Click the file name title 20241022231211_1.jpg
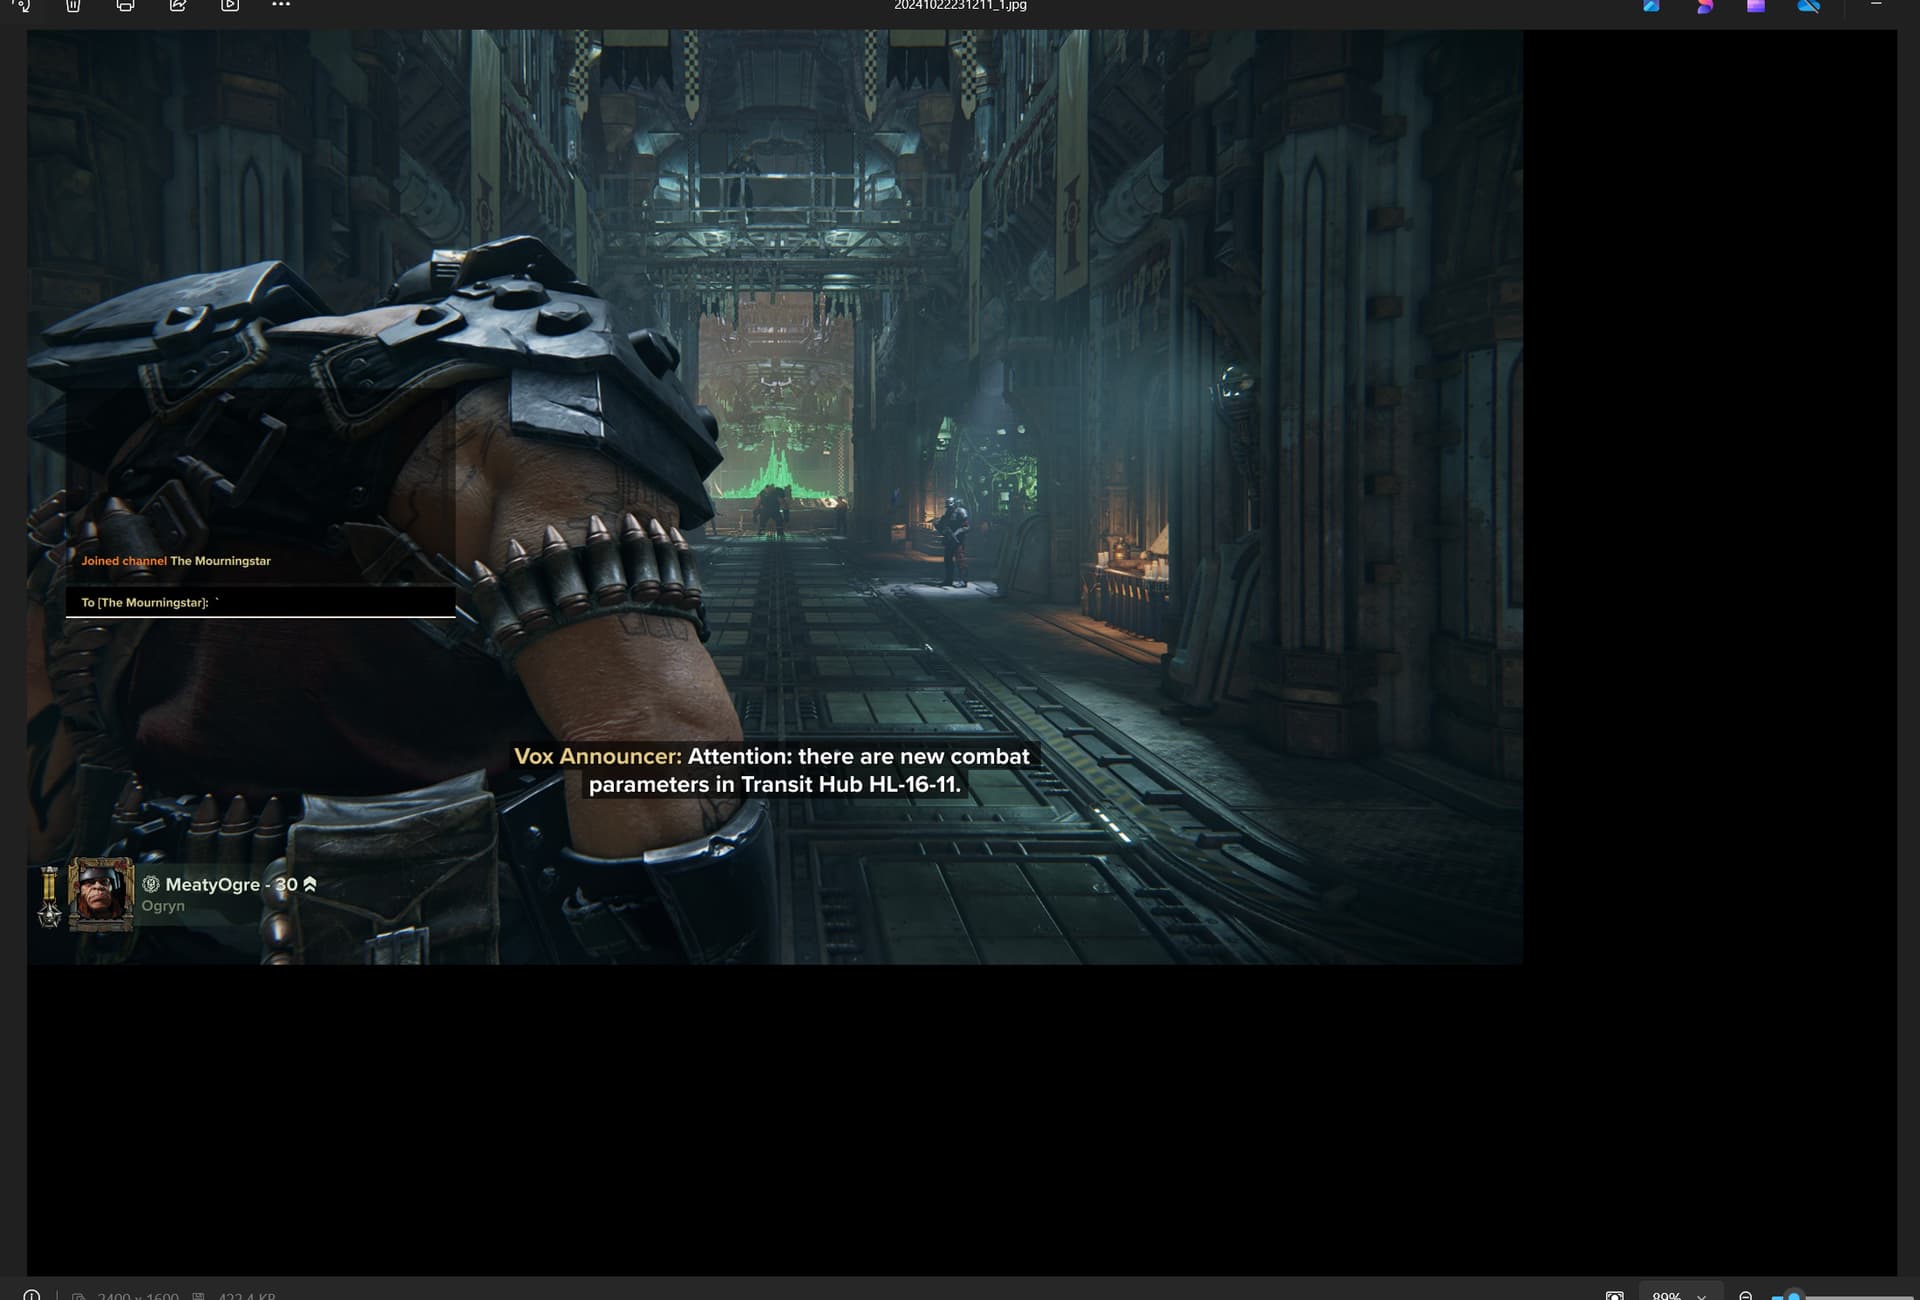Viewport: 1920px width, 1300px height. click(x=960, y=5)
